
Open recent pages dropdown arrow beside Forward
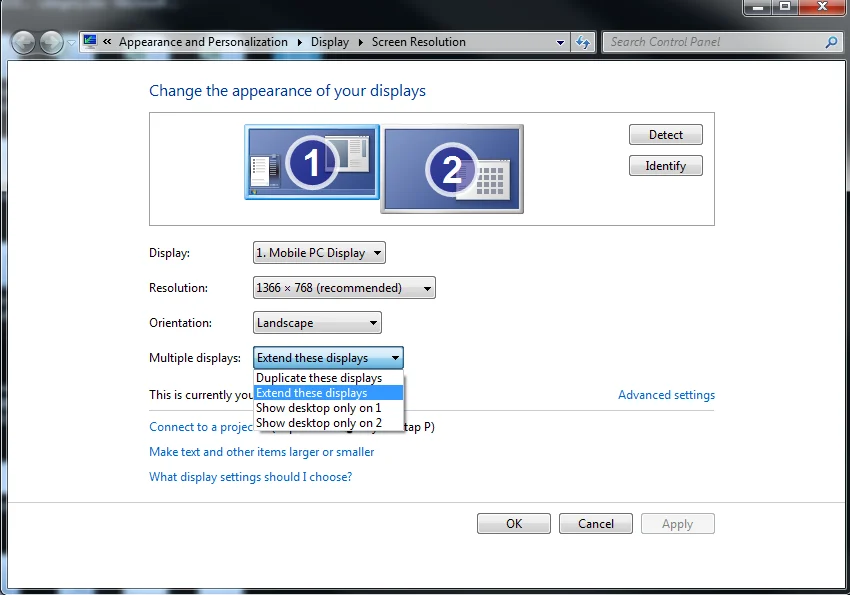coord(71,42)
